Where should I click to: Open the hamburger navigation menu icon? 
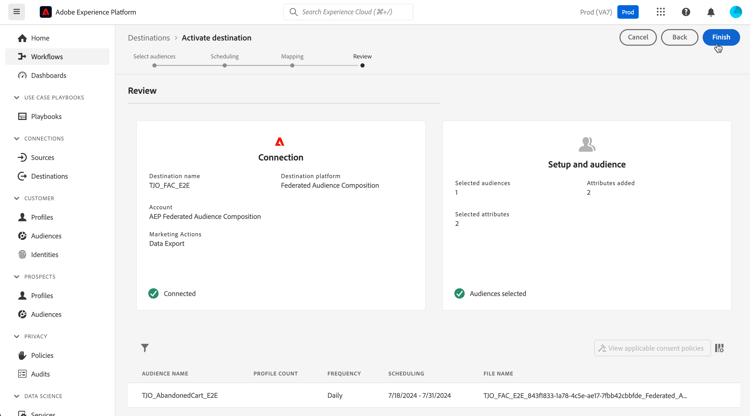(17, 12)
